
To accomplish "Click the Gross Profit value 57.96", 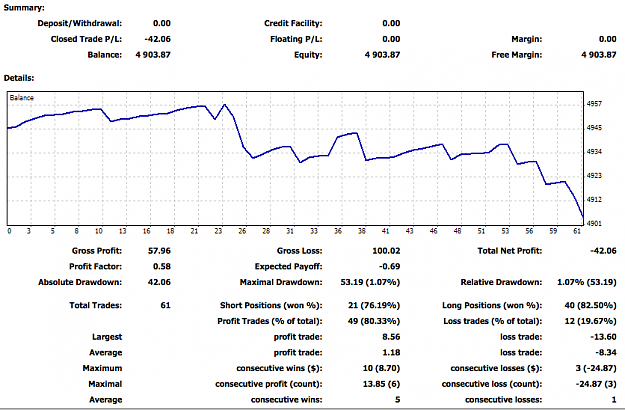I will (x=159, y=251).
